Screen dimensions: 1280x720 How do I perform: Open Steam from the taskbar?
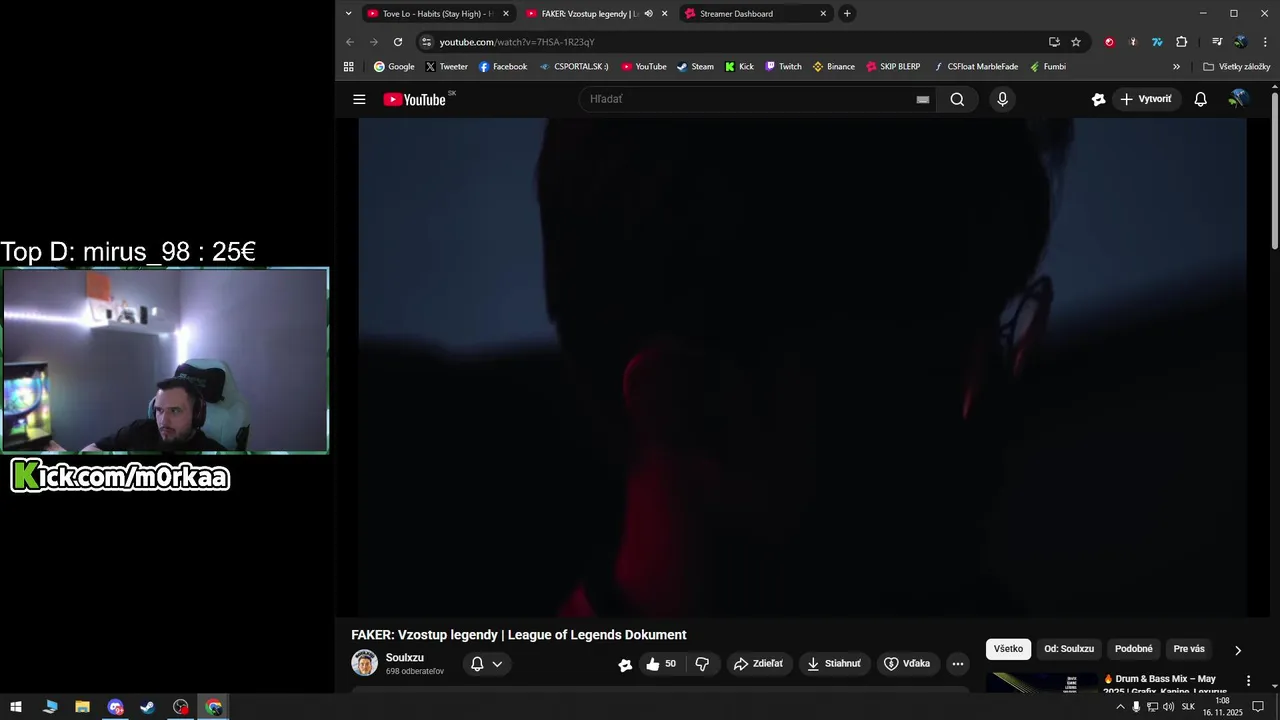[147, 707]
